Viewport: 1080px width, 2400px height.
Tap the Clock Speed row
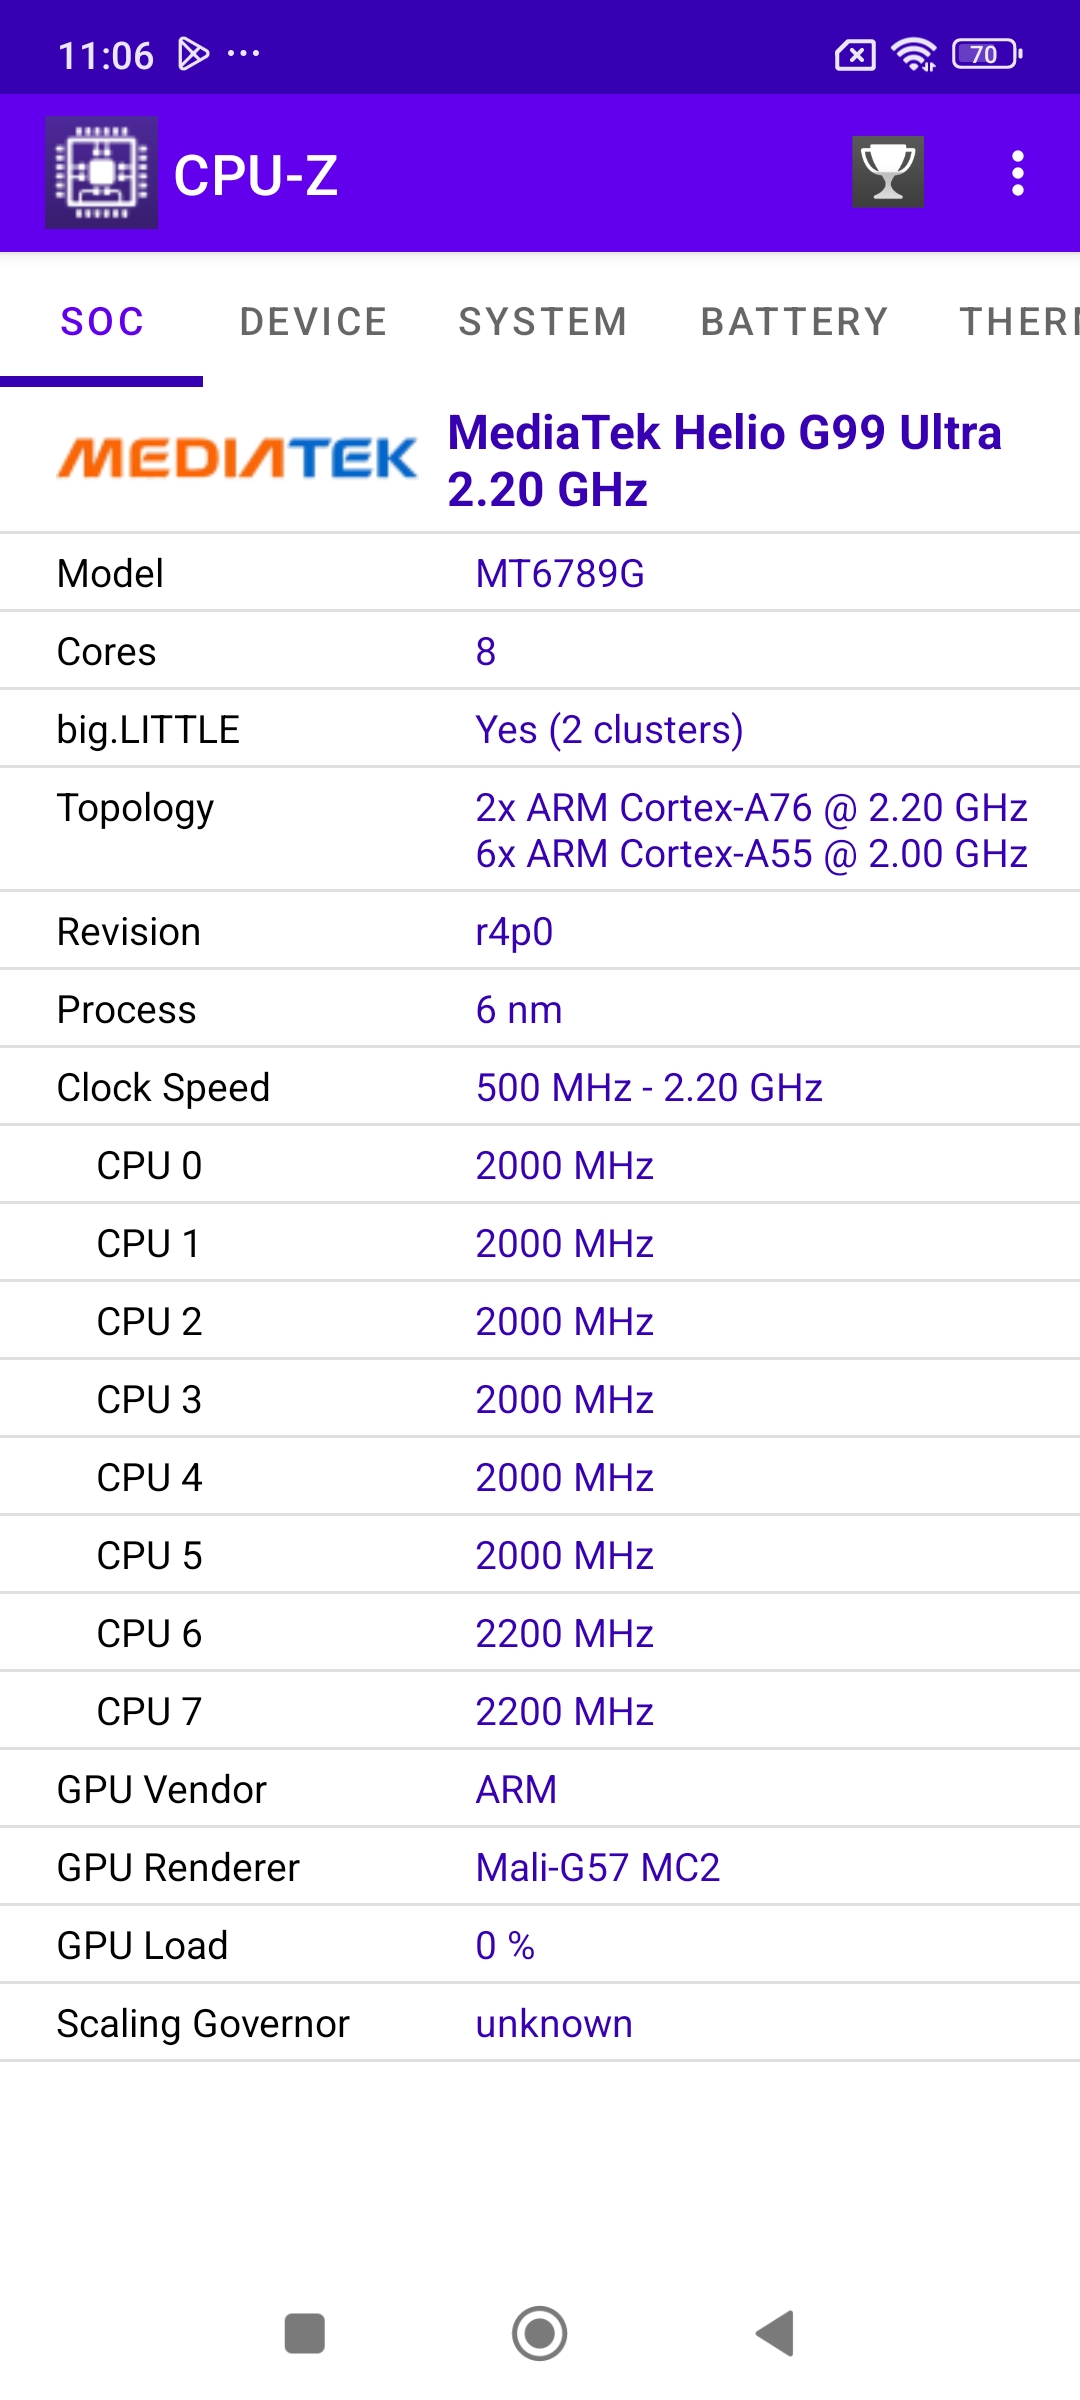coord(540,1088)
